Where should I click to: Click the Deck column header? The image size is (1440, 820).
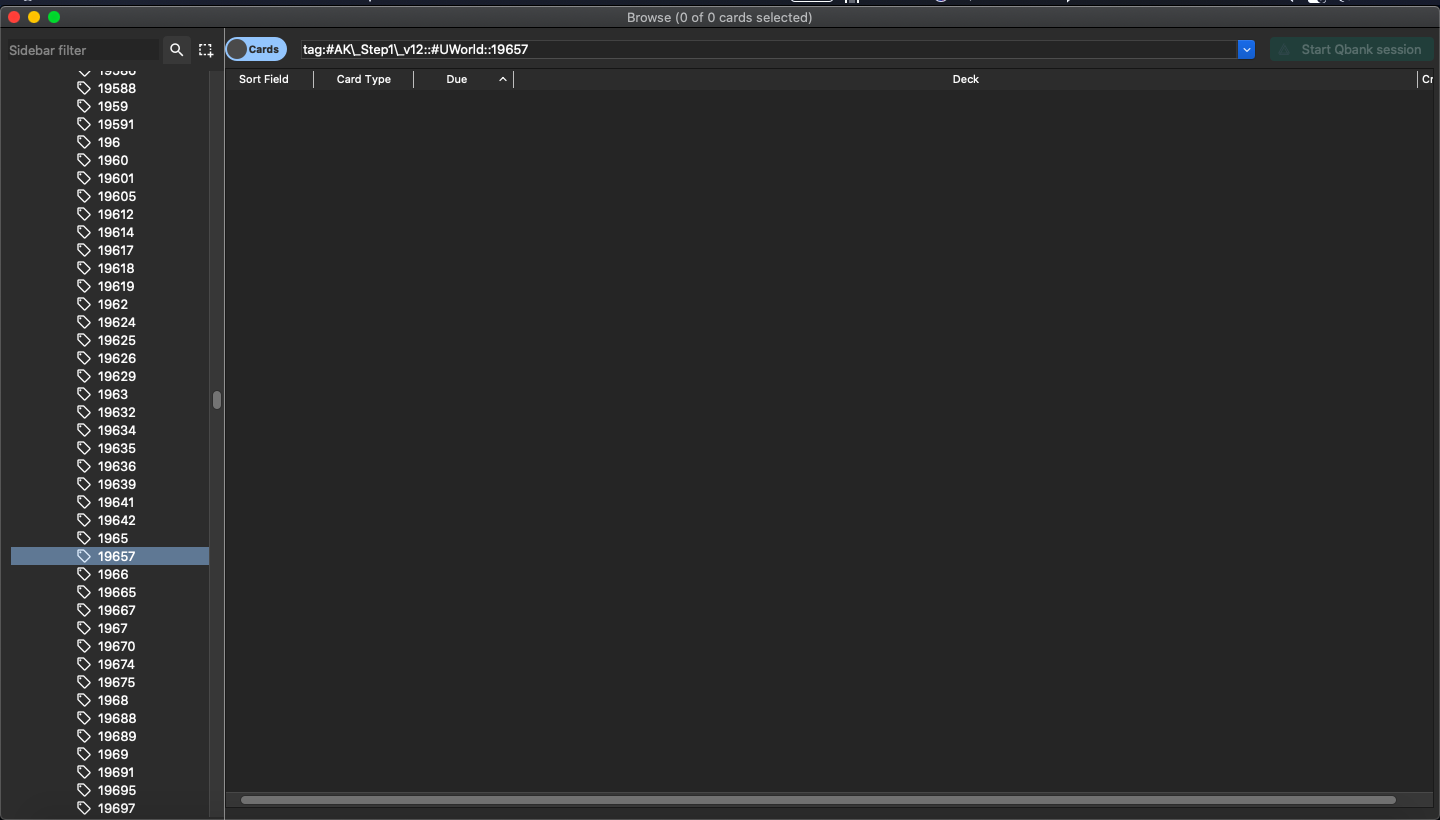pos(965,79)
